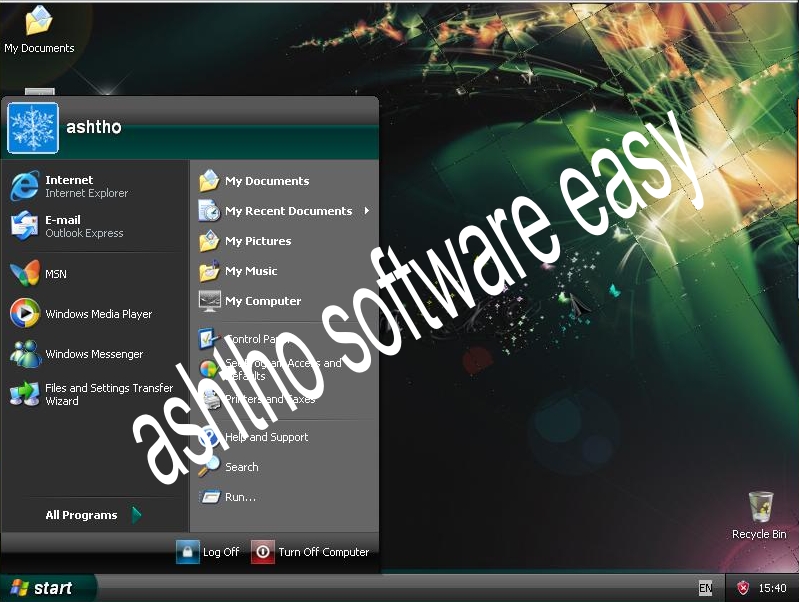Click the EN language indicator
Viewport: 799px width, 602px height.
pyautogui.click(x=705, y=588)
